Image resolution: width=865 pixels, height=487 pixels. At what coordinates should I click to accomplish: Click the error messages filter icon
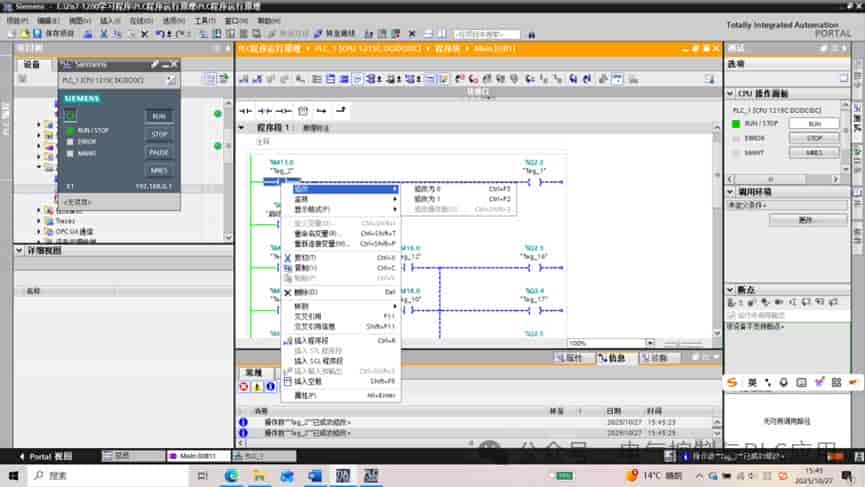point(244,387)
